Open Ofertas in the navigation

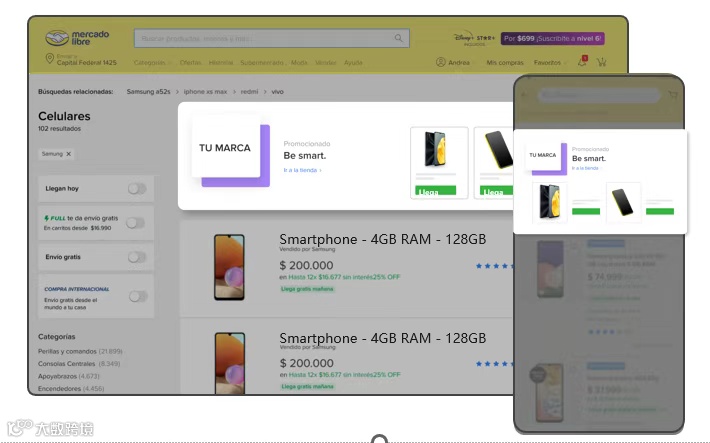point(190,63)
